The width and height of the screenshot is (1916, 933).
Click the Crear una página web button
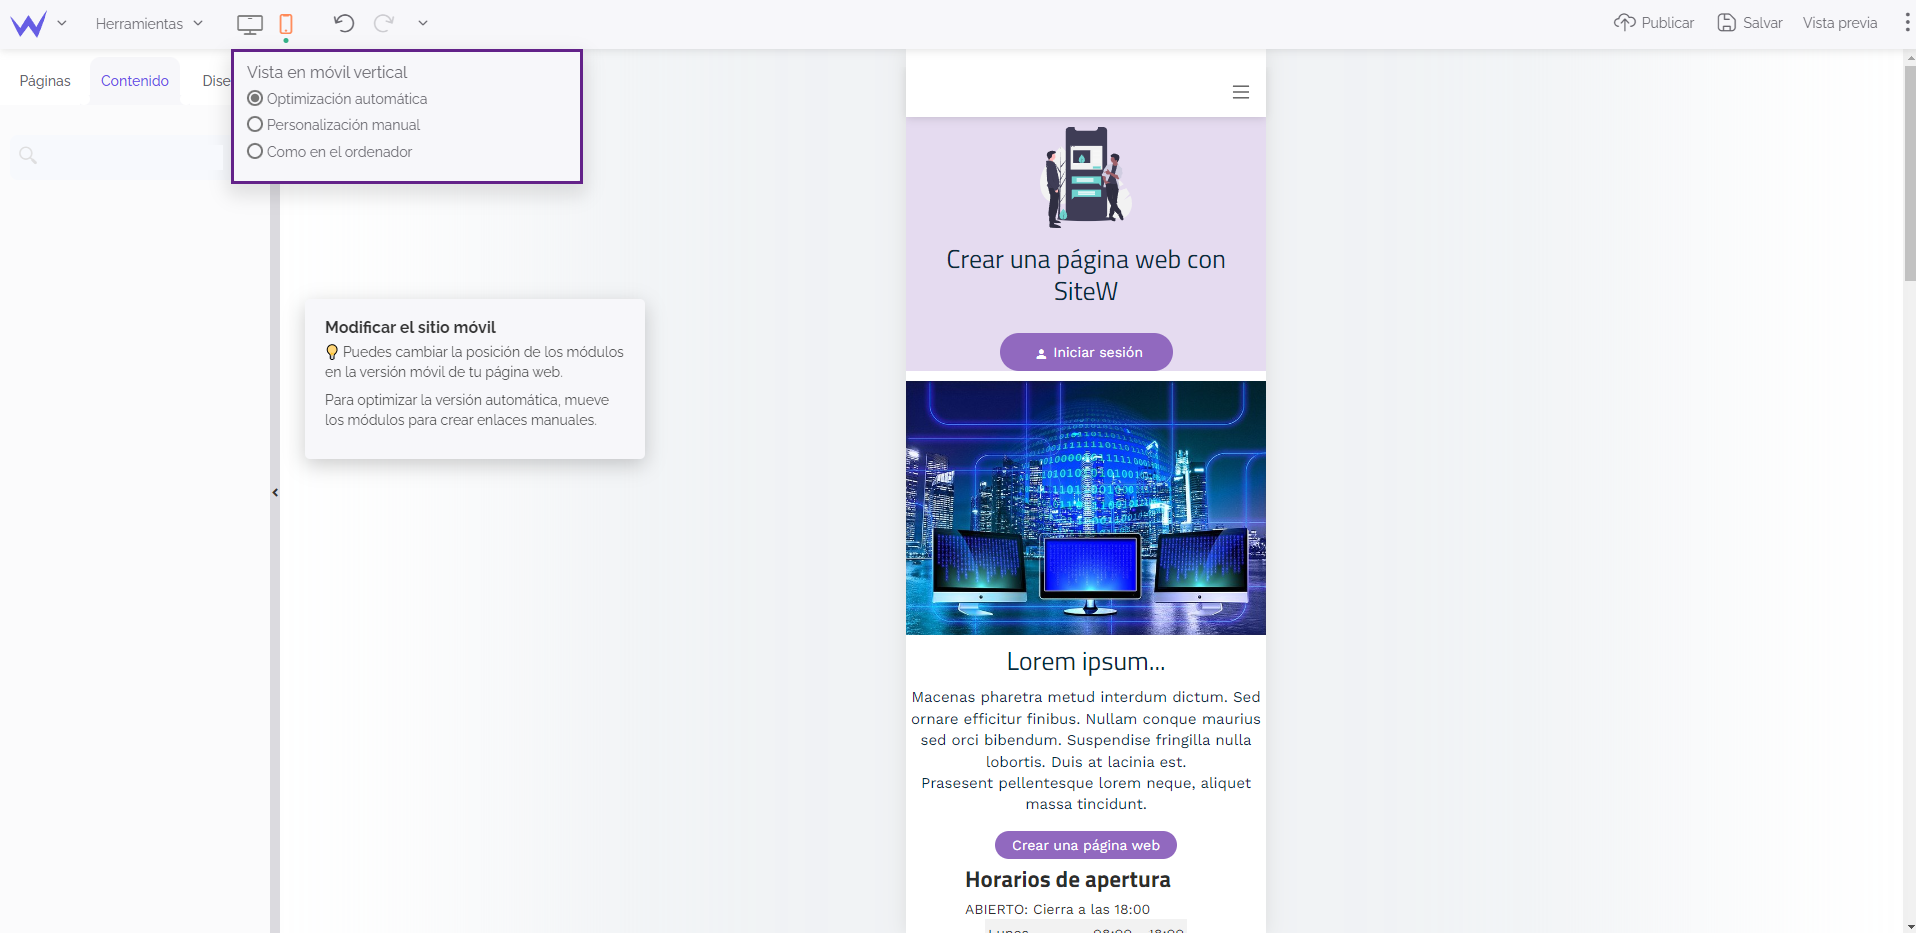[1086, 845]
